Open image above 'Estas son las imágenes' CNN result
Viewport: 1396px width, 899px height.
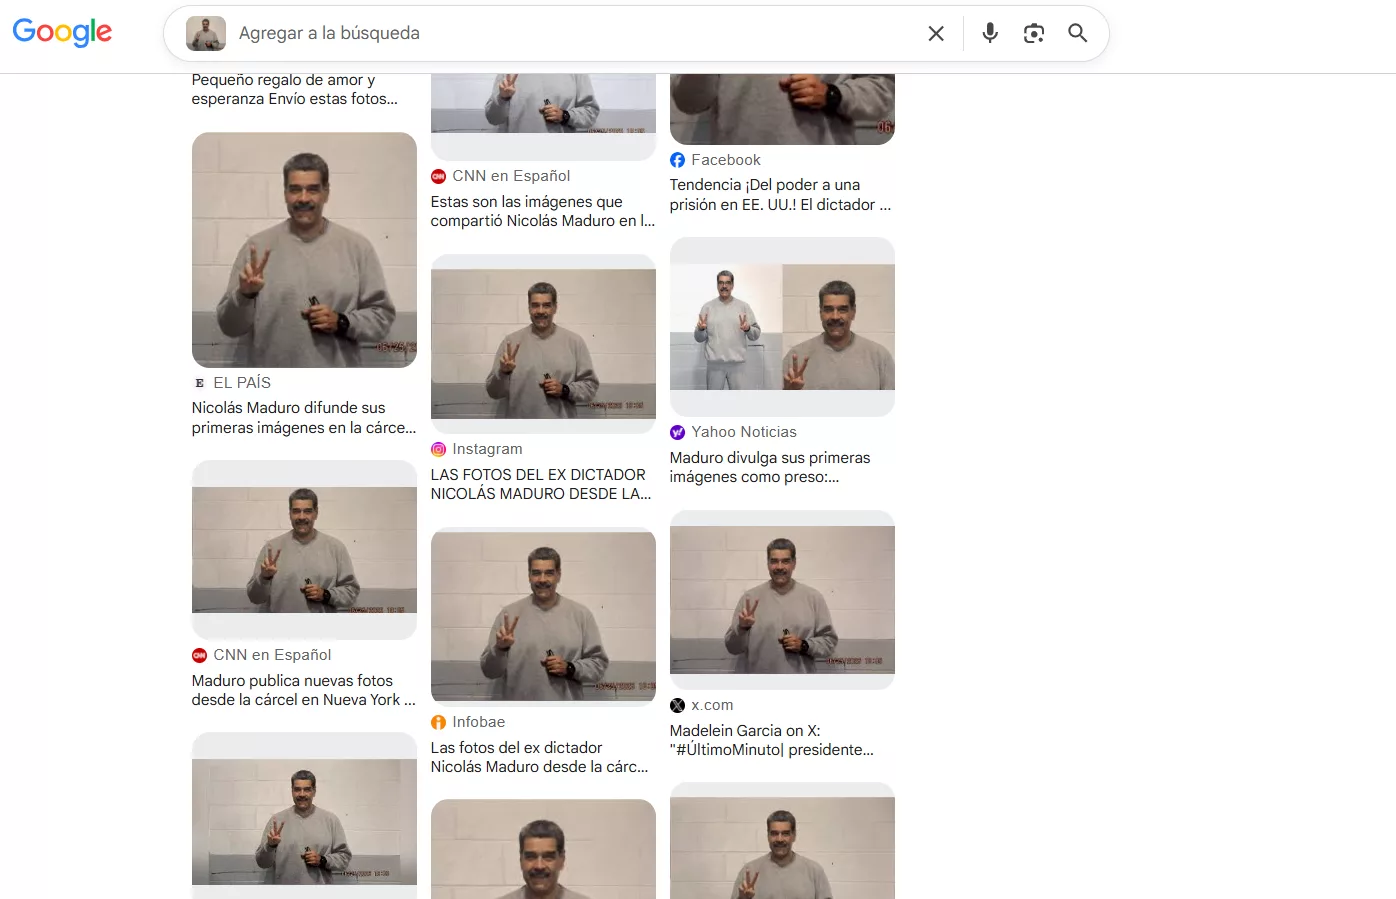point(543,117)
